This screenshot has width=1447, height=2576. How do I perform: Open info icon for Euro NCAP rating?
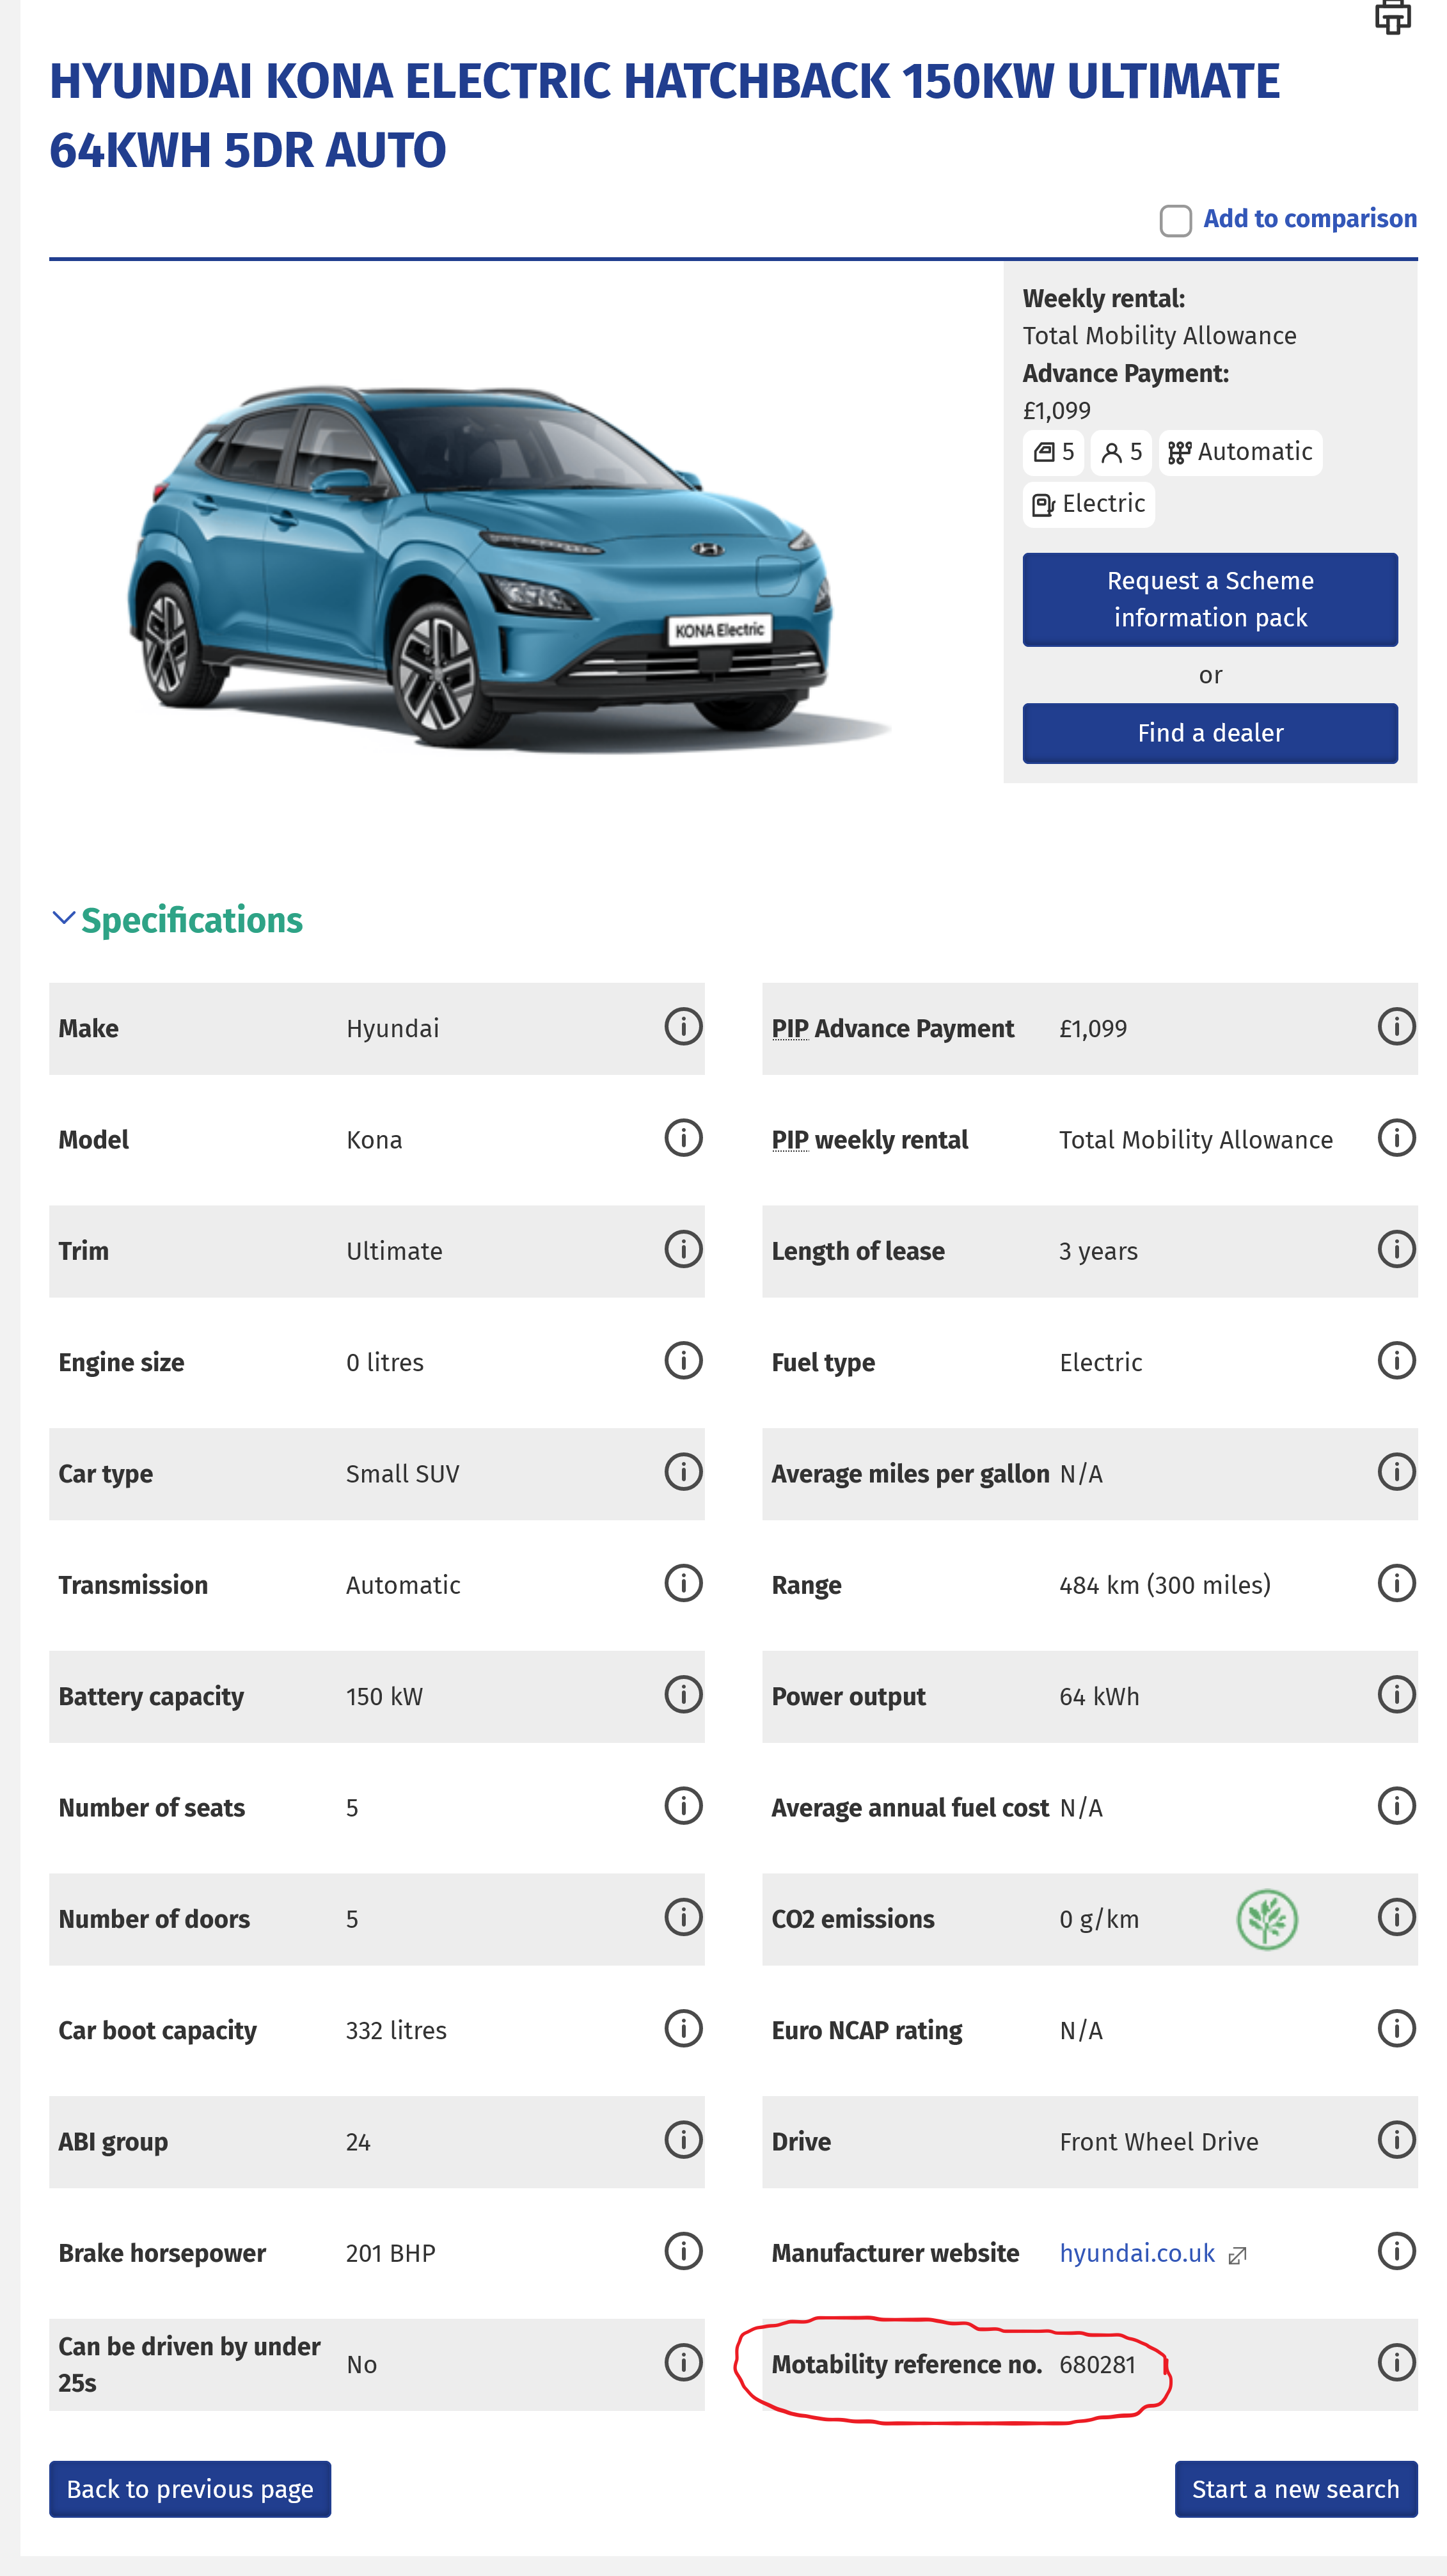coord(1396,2029)
